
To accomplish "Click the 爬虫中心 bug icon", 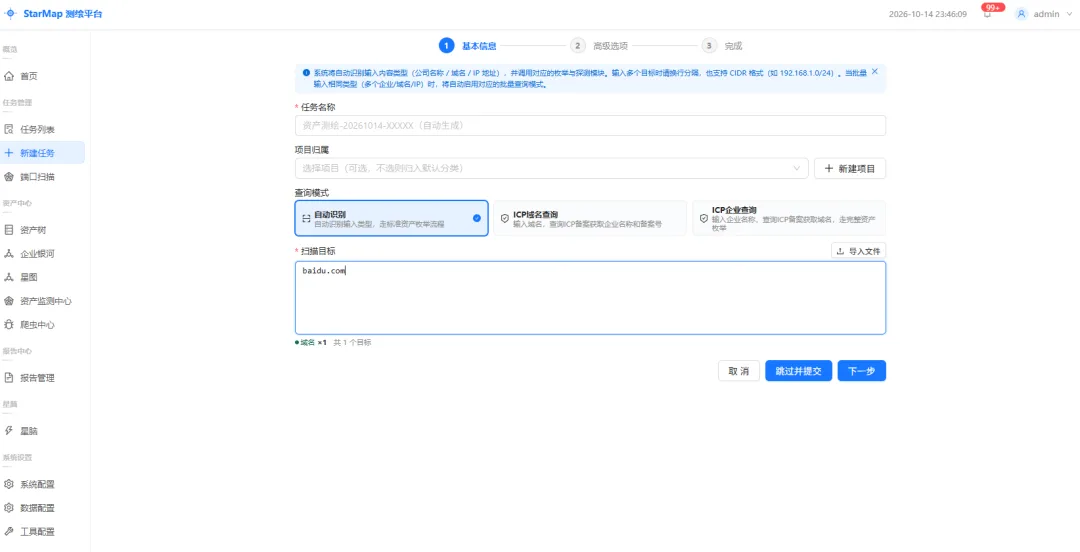I will (9, 324).
